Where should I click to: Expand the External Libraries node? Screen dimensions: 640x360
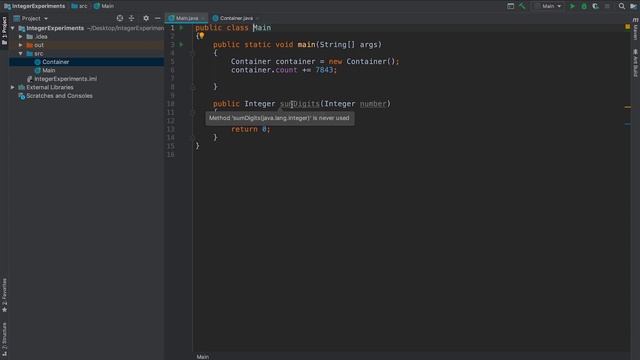(x=13, y=87)
